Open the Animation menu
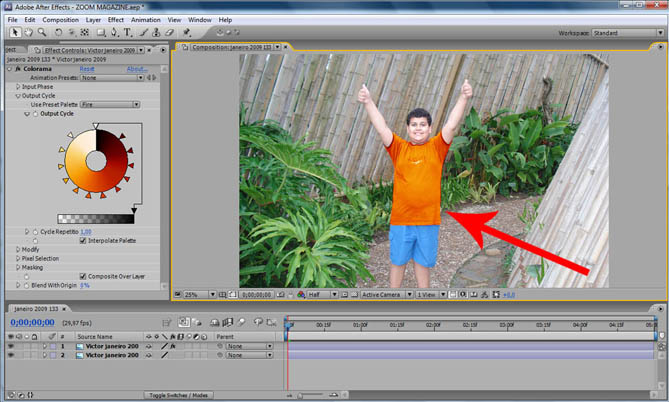 146,19
